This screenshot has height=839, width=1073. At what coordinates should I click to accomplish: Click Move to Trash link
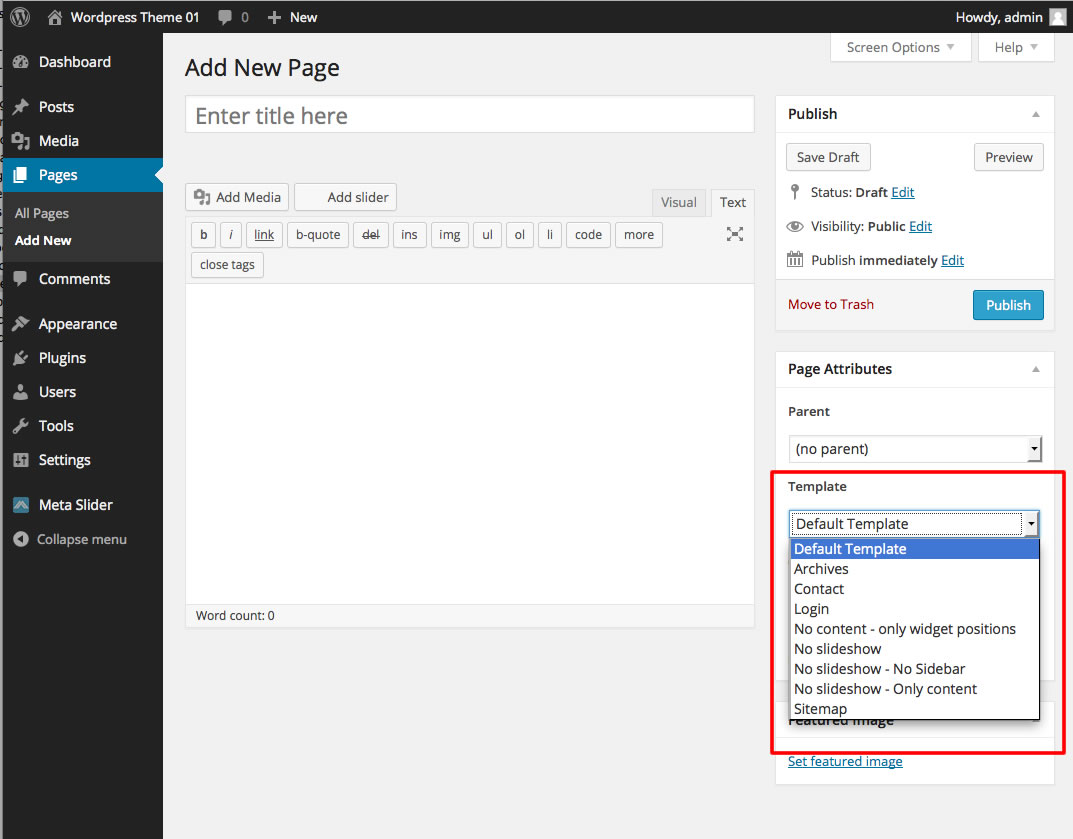pyautogui.click(x=831, y=305)
